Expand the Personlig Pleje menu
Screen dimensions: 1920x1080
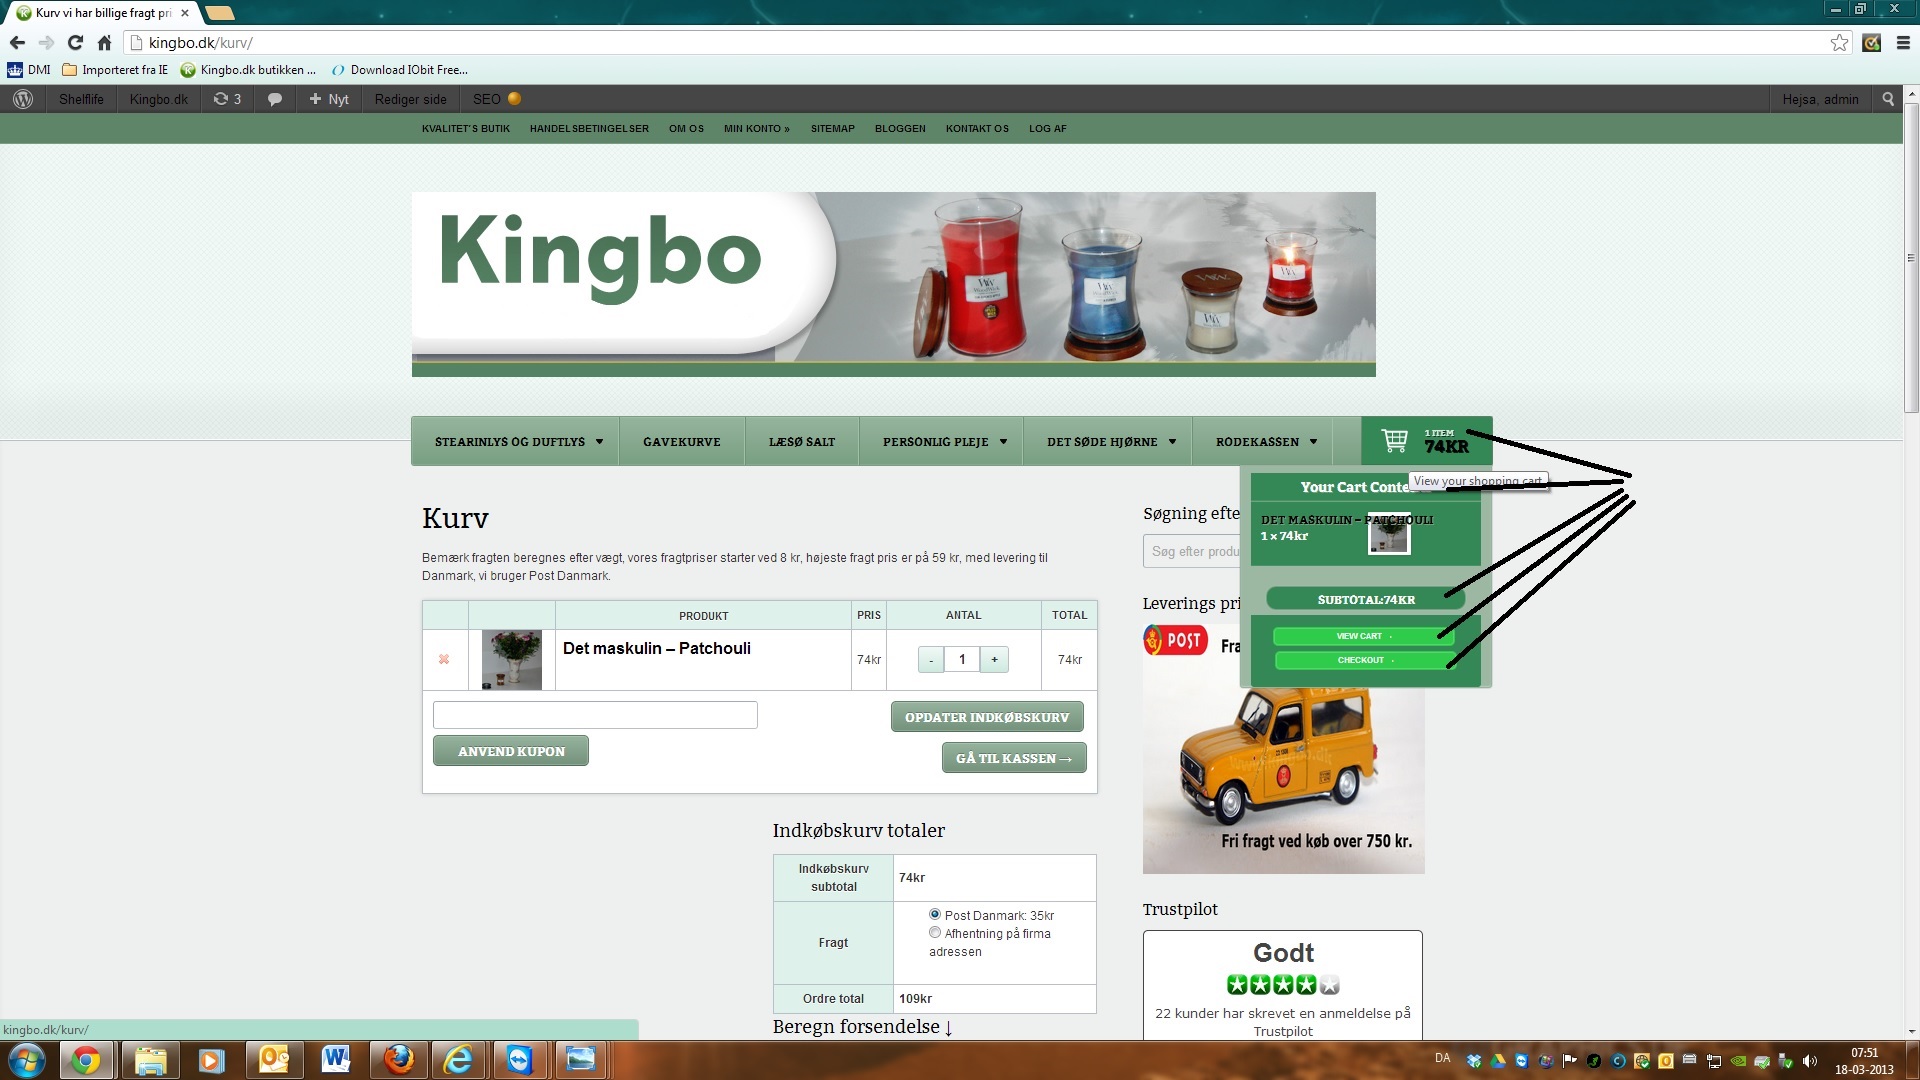pos(944,441)
